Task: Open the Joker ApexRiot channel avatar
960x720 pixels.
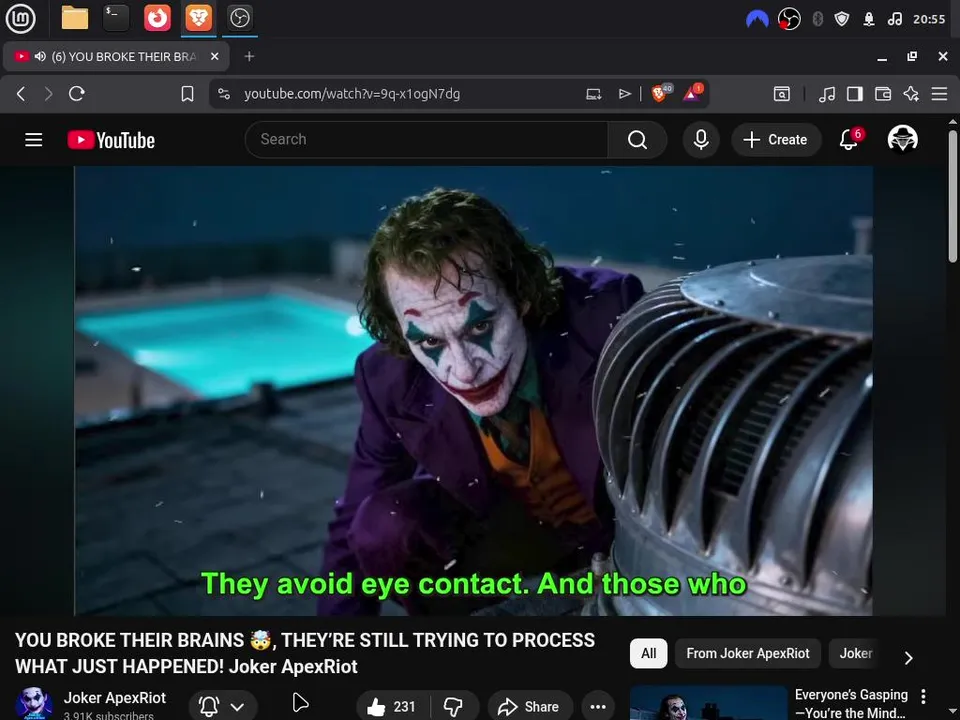Action: (x=34, y=704)
